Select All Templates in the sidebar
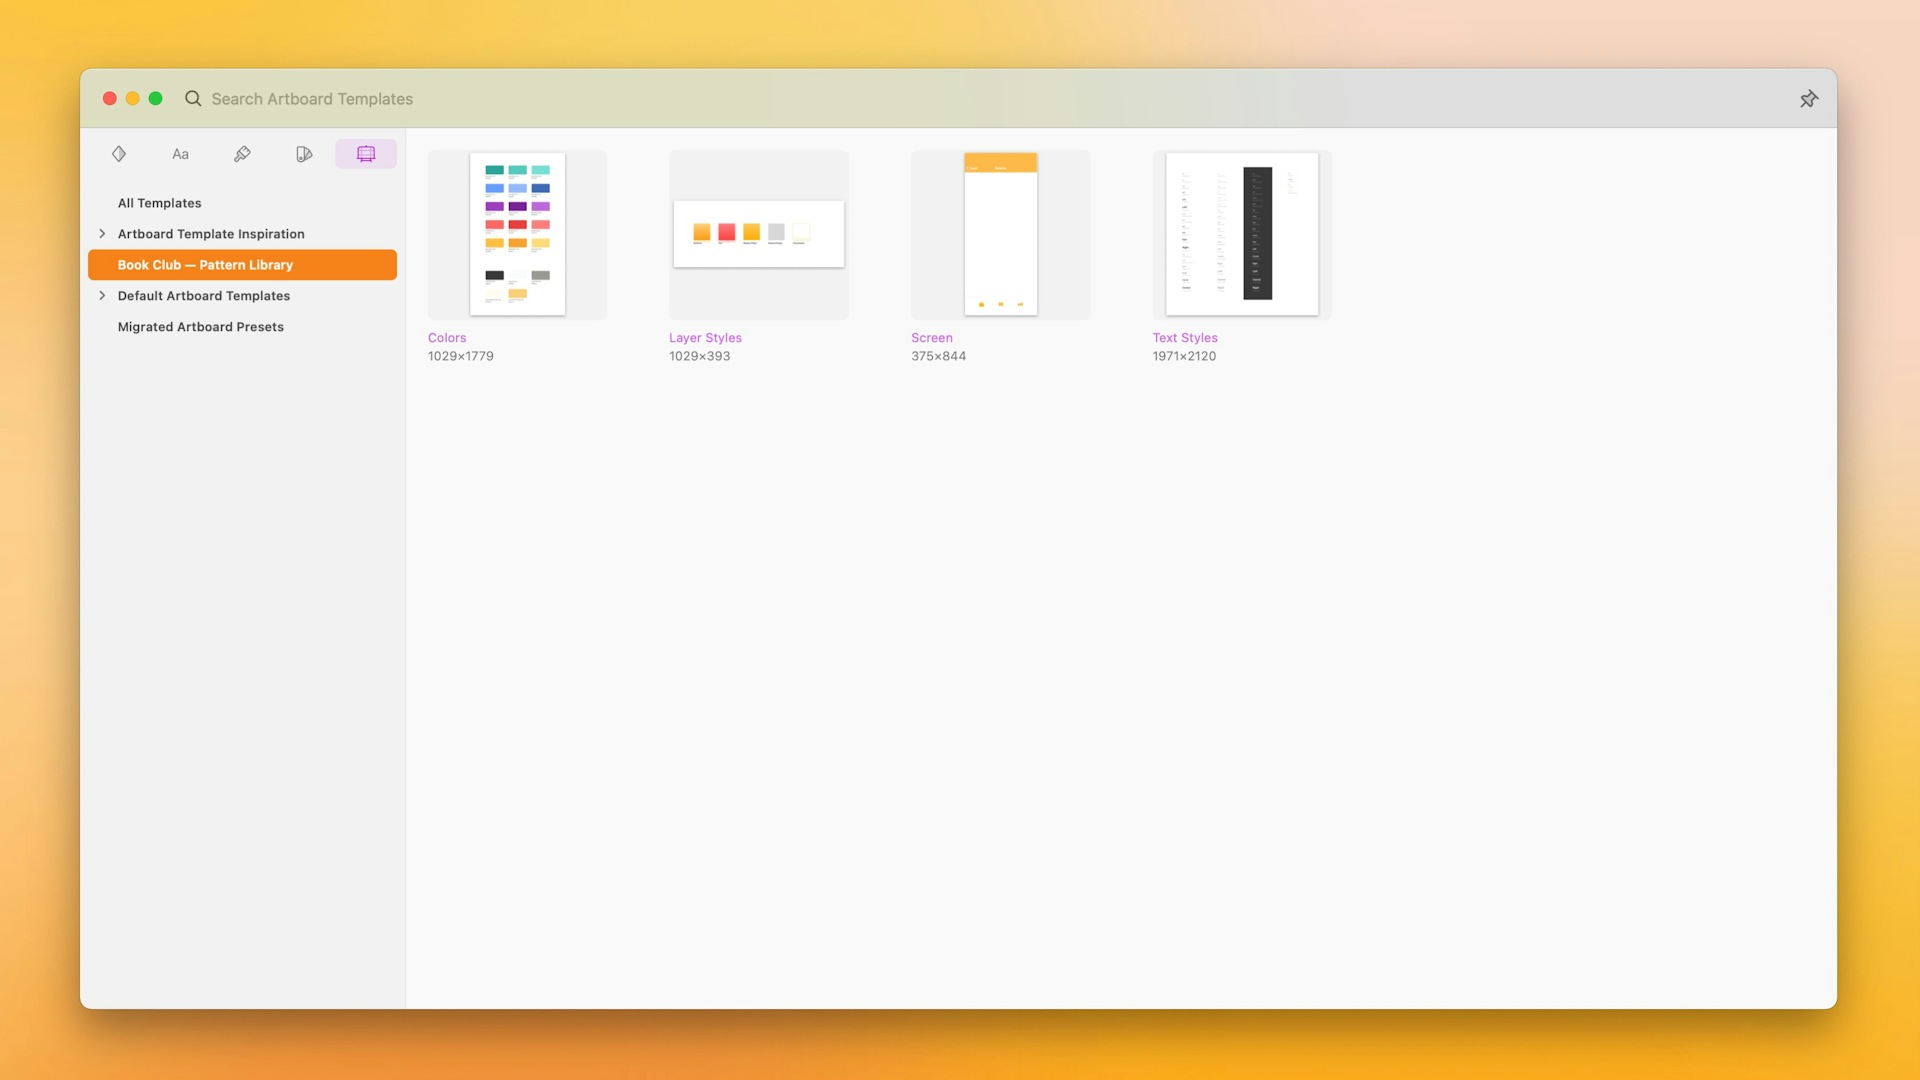The width and height of the screenshot is (1920, 1080). coord(159,203)
